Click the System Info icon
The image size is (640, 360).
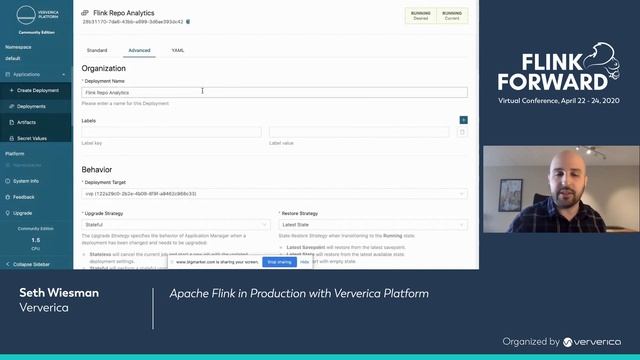coord(7,181)
